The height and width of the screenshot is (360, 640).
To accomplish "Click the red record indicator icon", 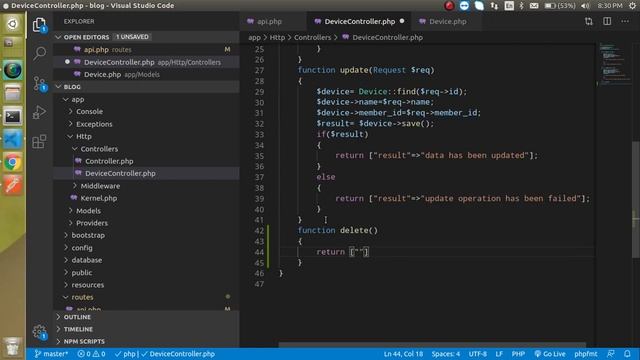I will click(449, 6).
